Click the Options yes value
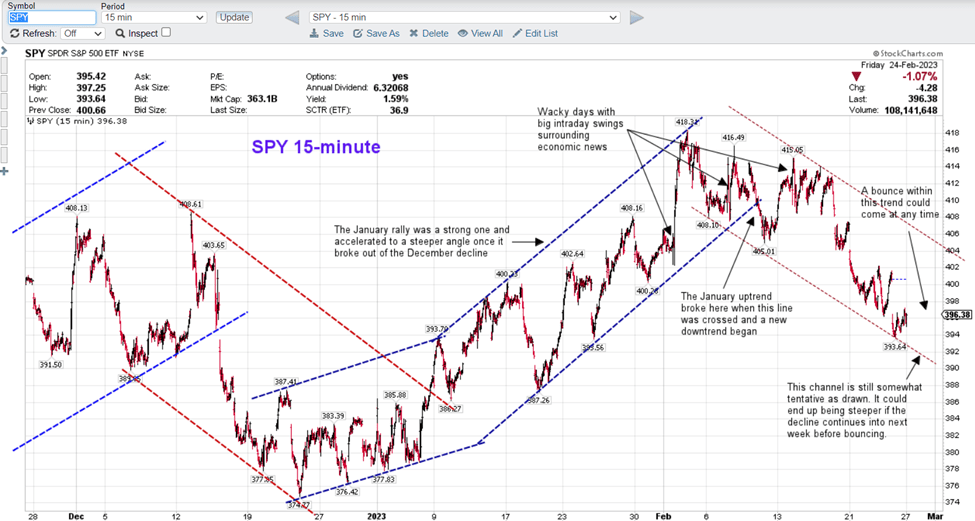Viewport: 975px width, 521px height. click(x=400, y=76)
